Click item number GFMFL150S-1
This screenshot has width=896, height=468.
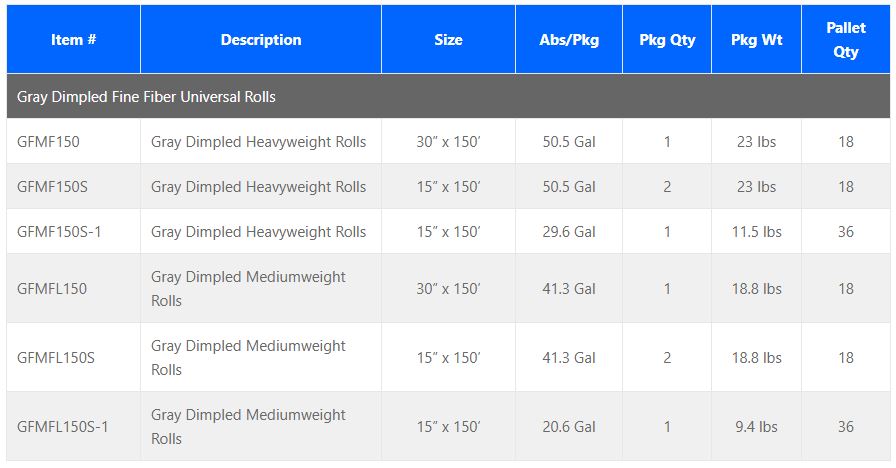63,427
